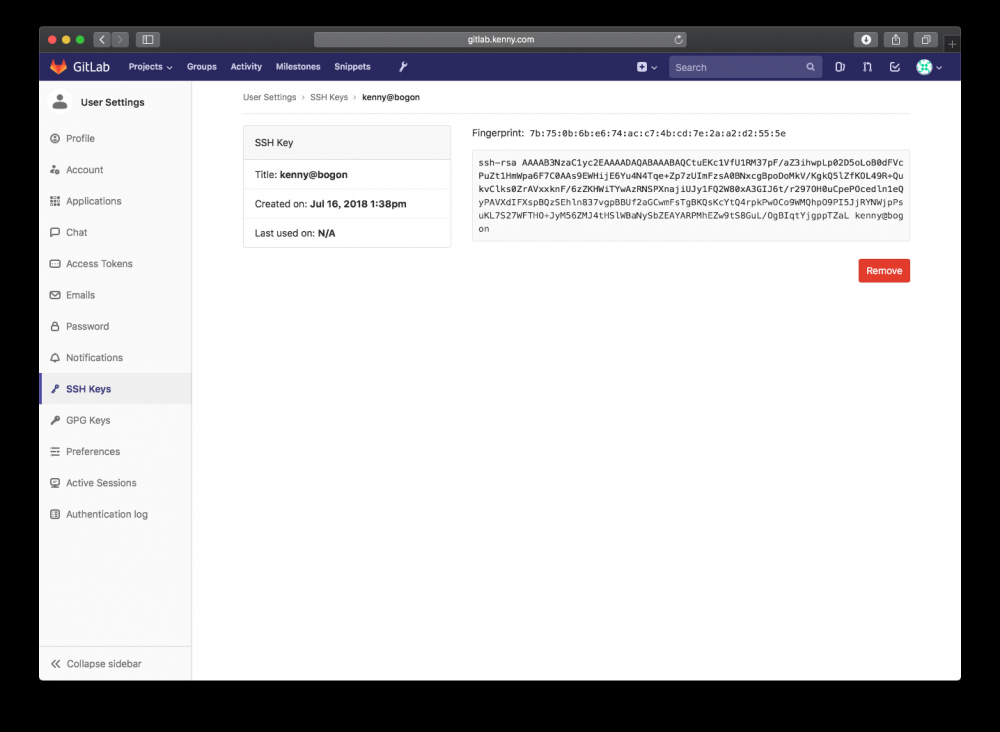Click the Safari back button
Image resolution: width=1000 pixels, height=732 pixels.
click(x=102, y=40)
